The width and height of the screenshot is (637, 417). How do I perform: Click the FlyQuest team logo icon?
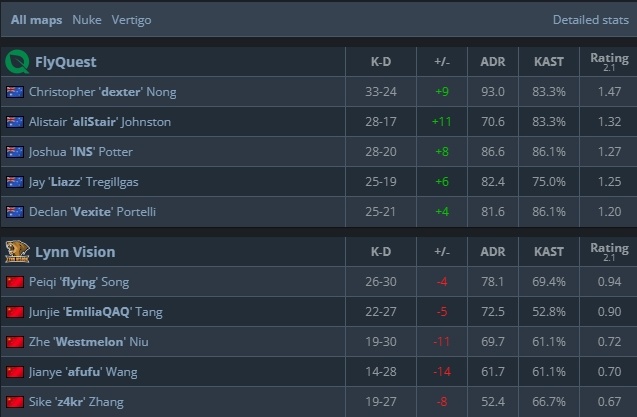tap(17, 62)
